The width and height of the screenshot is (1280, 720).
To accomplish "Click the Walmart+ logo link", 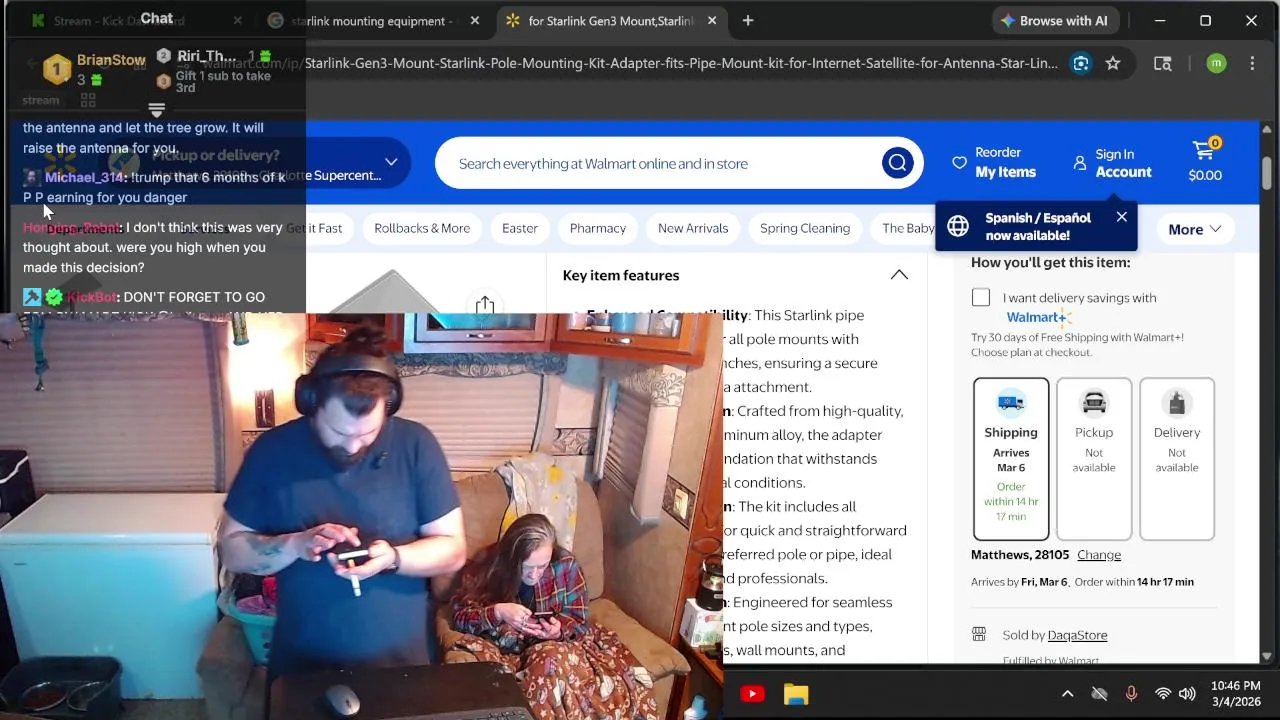I will [x=1039, y=318].
